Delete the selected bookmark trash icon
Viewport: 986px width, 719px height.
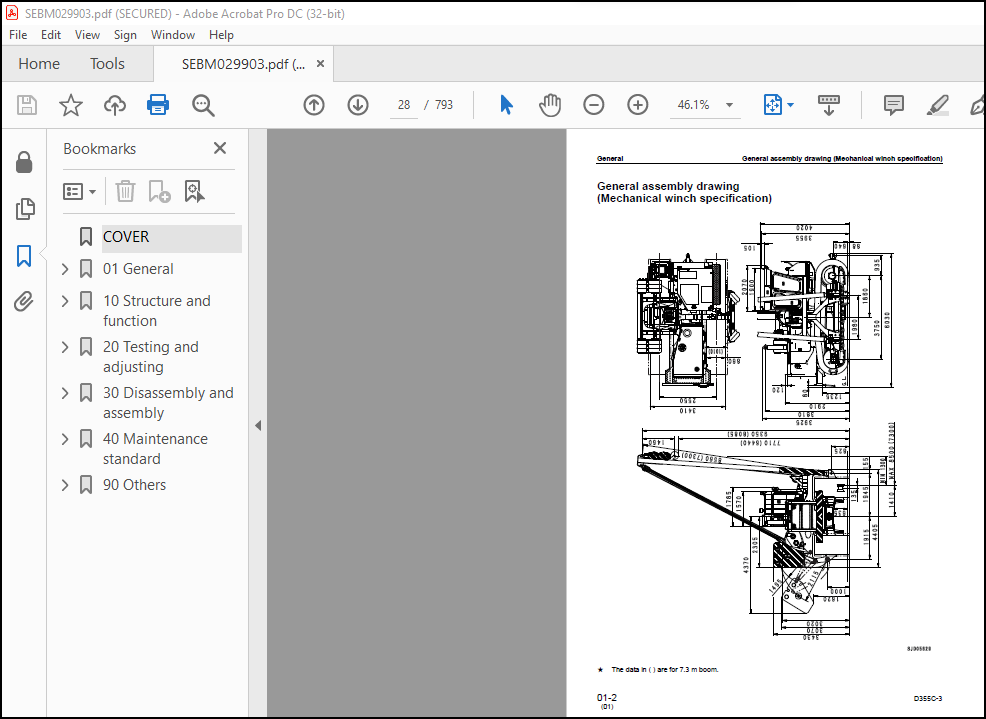[x=125, y=191]
